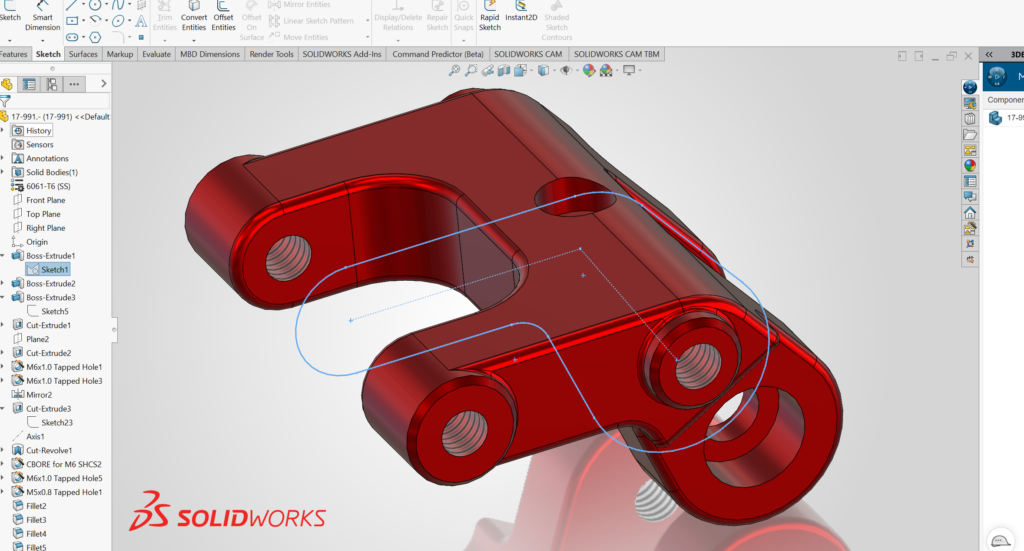Toggle Rapid Sketch mode
This screenshot has width=1024, height=551.
pyautogui.click(x=490, y=16)
